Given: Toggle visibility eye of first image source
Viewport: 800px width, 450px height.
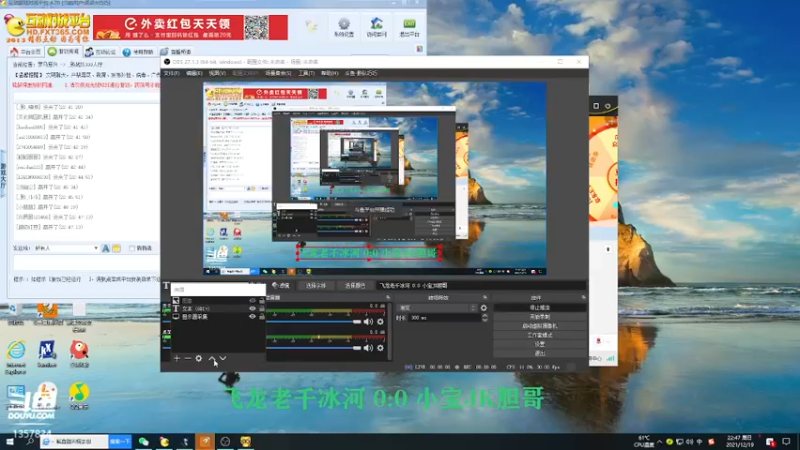Looking at the screenshot, I should [x=252, y=301].
